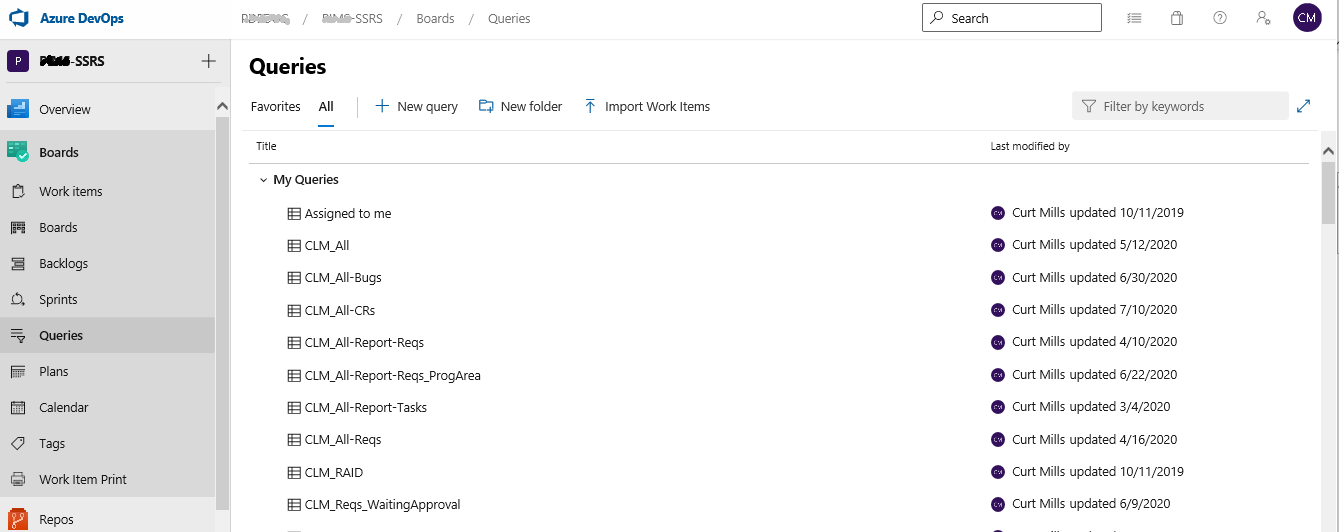This screenshot has height=532, width=1339.
Task: Open the marketplace shopping bag icon
Action: click(1177, 18)
